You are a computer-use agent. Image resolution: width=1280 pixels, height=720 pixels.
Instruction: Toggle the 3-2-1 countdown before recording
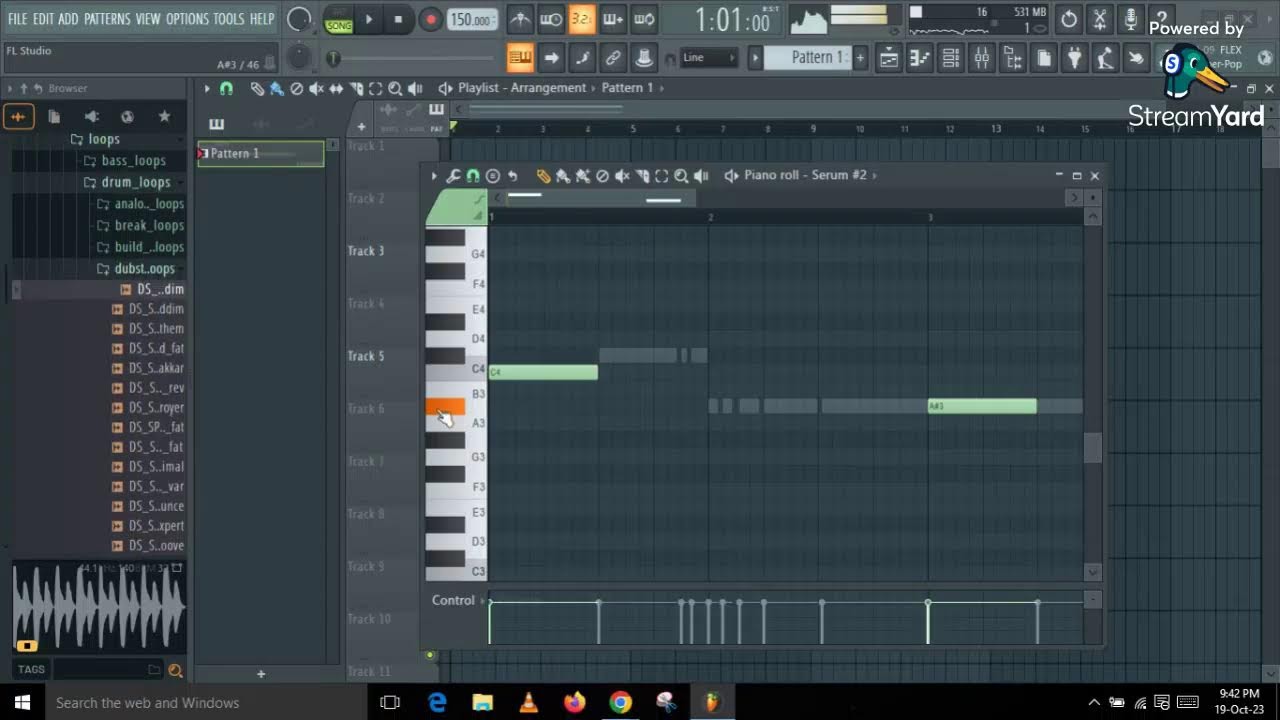point(582,19)
